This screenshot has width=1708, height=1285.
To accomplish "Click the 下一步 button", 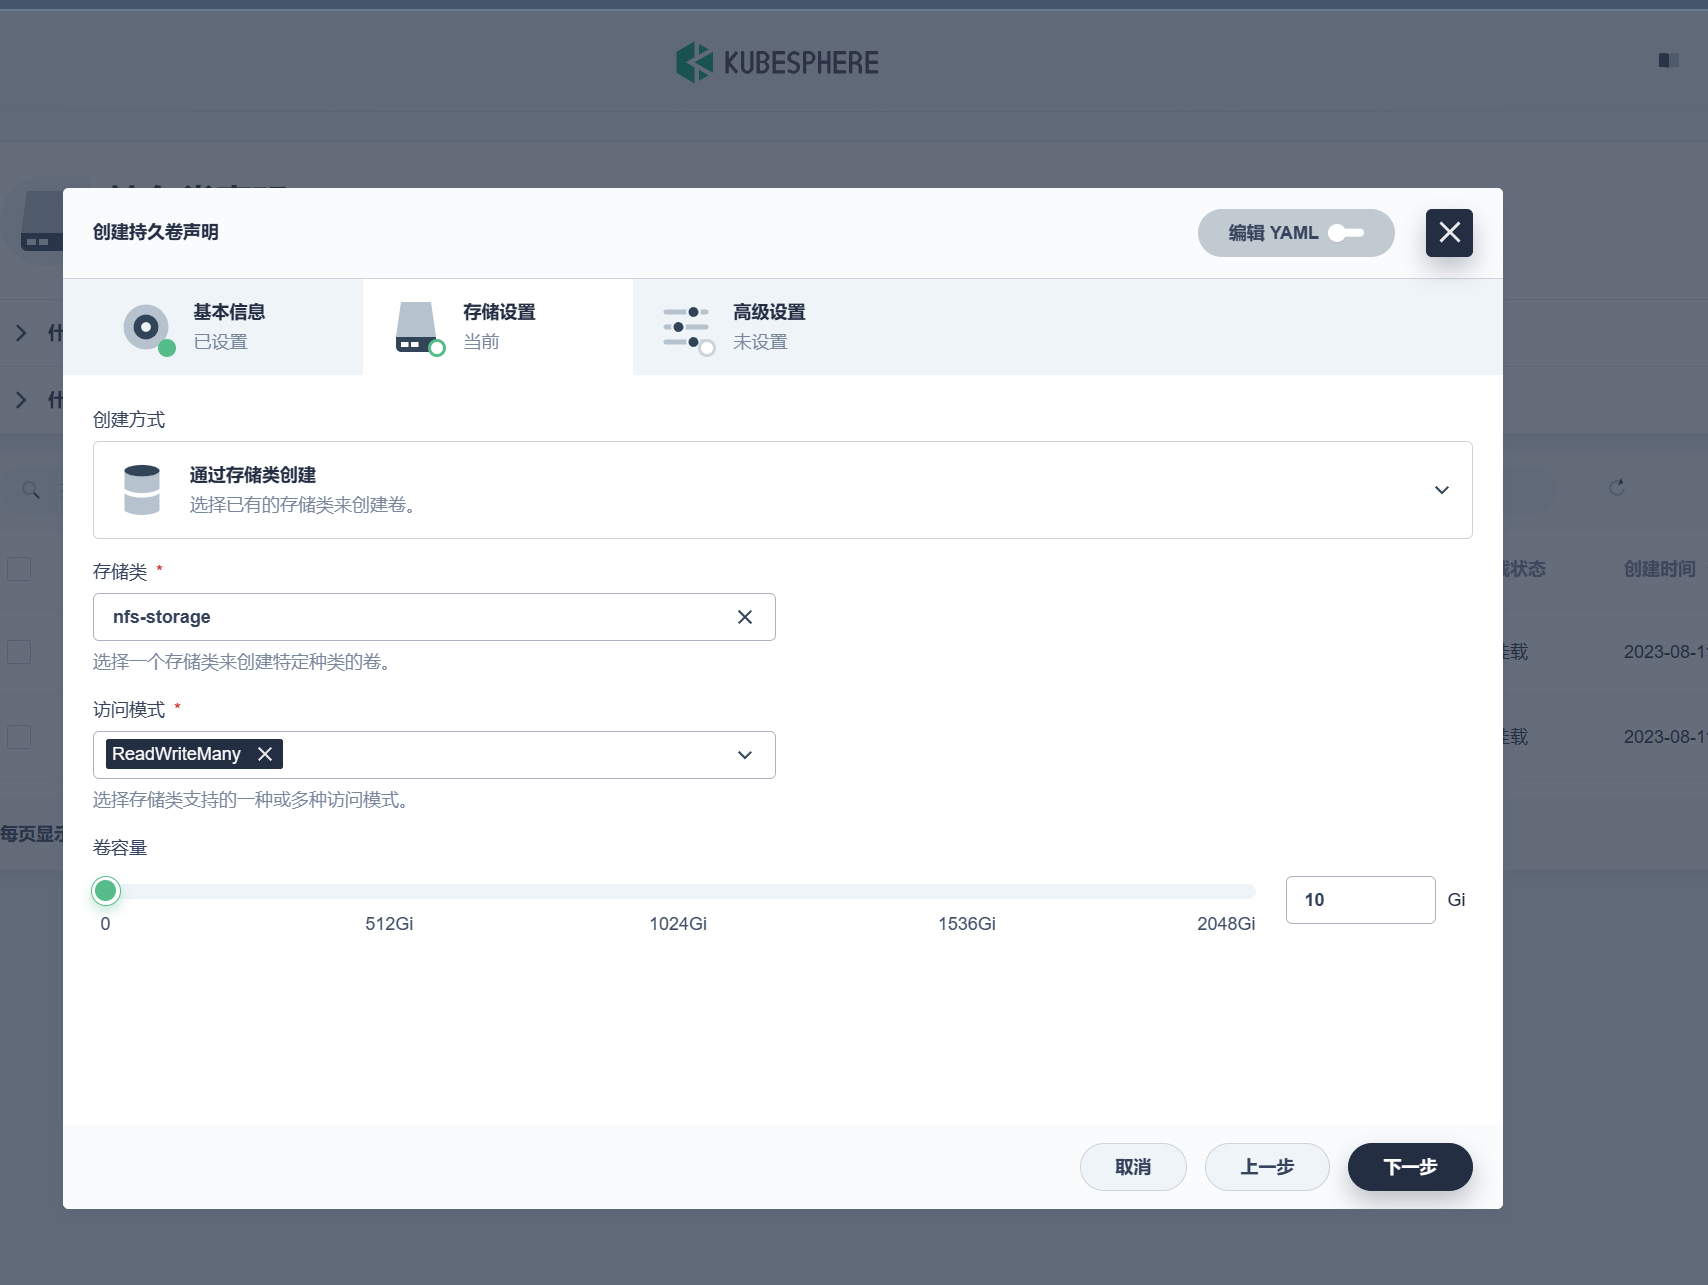I will (1410, 1167).
